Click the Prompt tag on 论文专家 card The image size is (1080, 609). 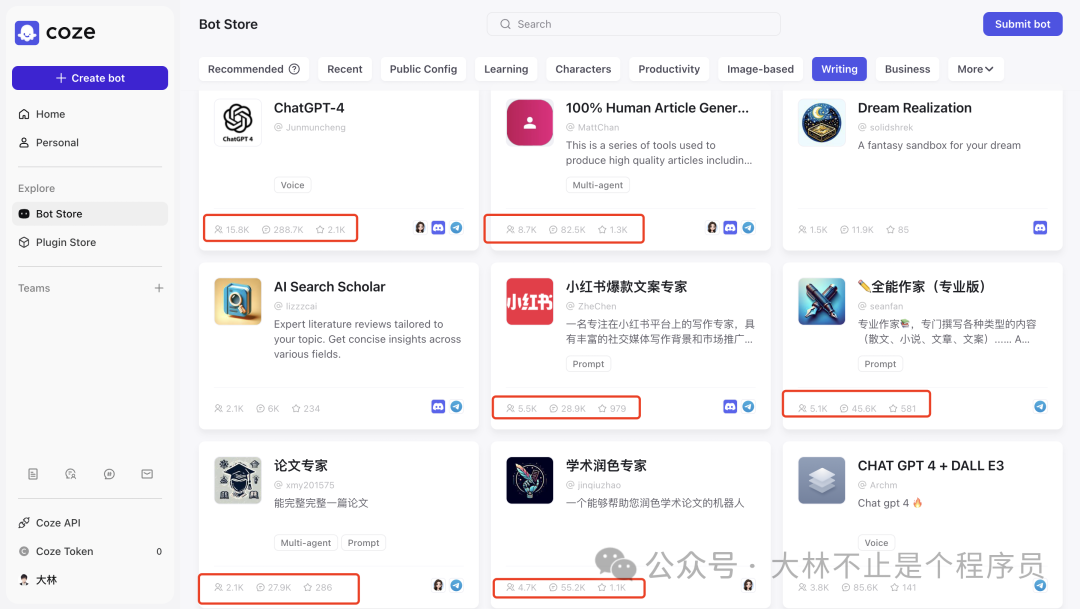[364, 543]
